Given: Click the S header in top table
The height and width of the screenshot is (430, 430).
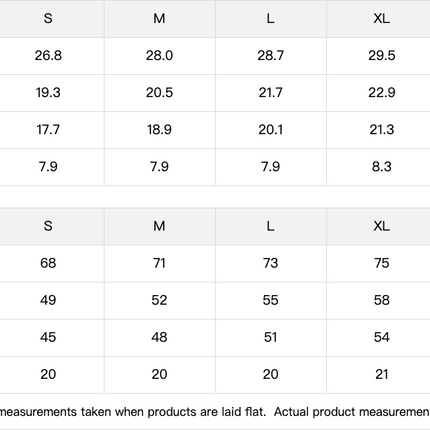Looking at the screenshot, I should 48,18.
